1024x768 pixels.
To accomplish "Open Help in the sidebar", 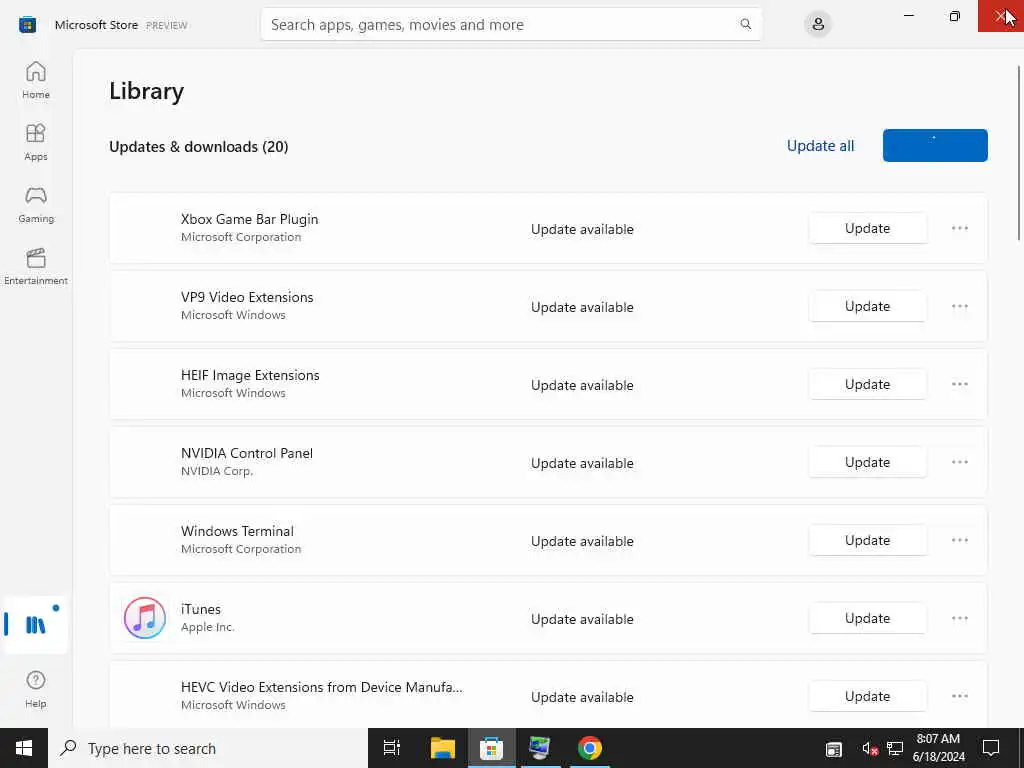I will (36, 689).
